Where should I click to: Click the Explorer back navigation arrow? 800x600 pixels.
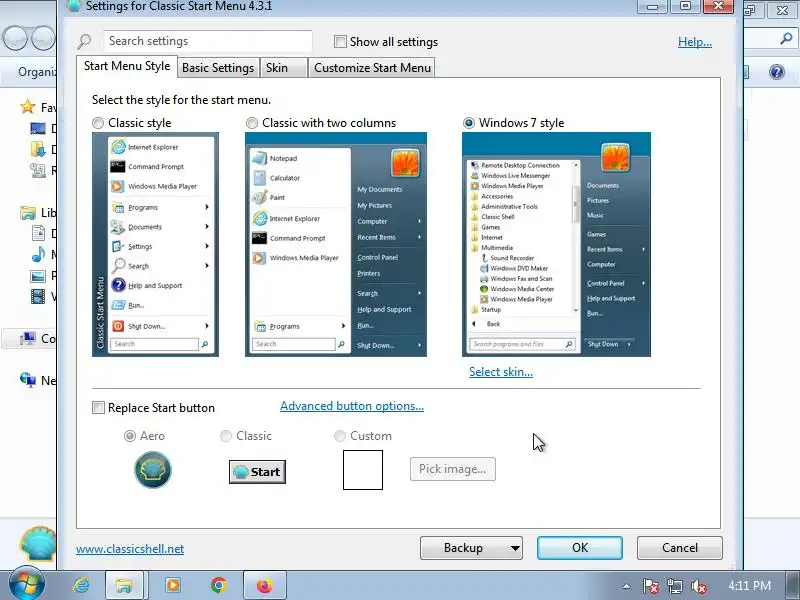[x=14, y=38]
